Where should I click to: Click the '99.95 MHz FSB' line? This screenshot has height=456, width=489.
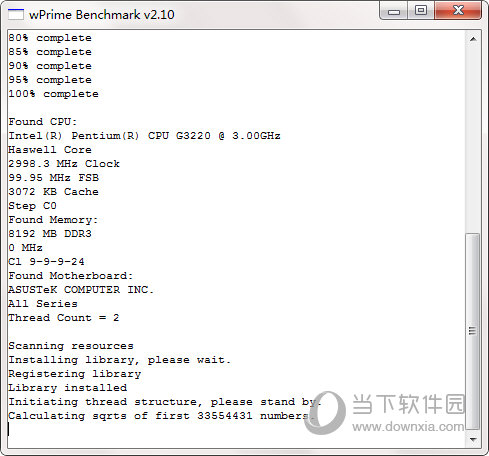pyautogui.click(x=54, y=178)
